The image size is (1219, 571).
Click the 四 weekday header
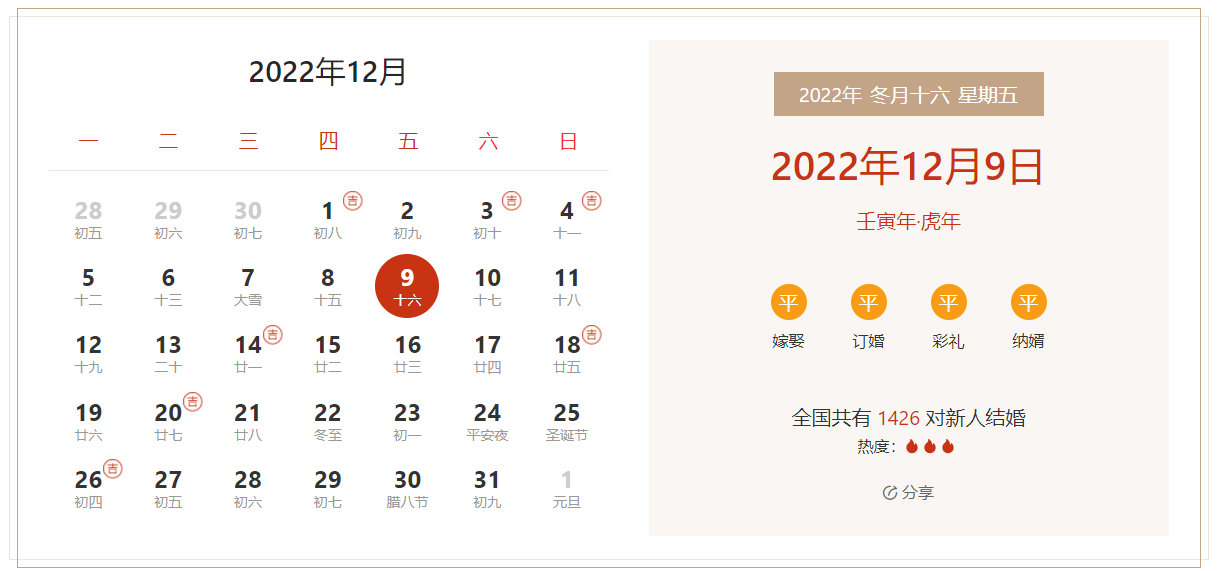click(x=328, y=141)
